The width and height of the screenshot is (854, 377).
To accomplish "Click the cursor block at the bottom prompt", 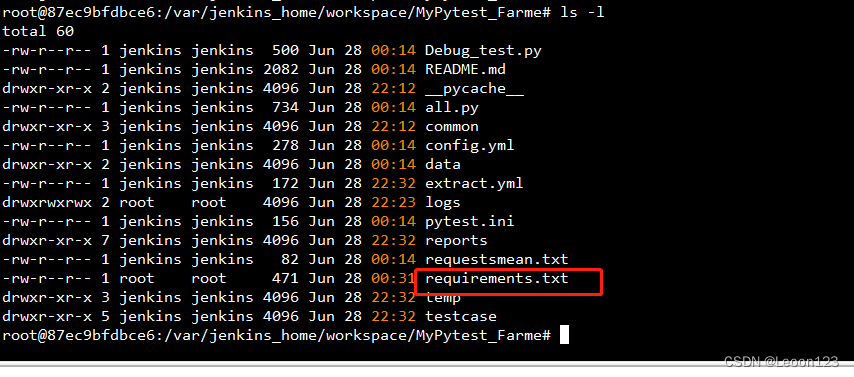I will (x=564, y=335).
